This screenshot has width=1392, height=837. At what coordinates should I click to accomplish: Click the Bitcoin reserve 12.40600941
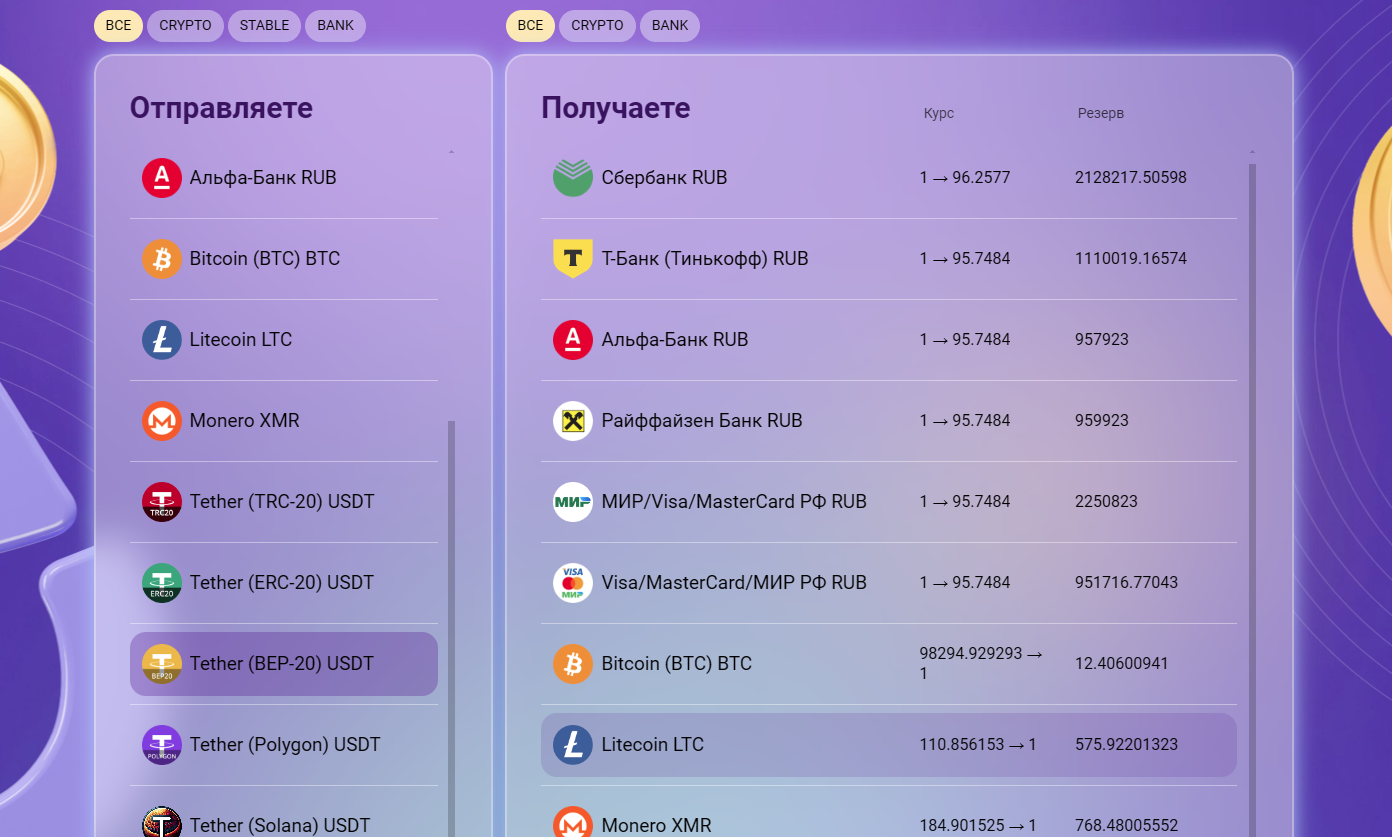[1122, 664]
